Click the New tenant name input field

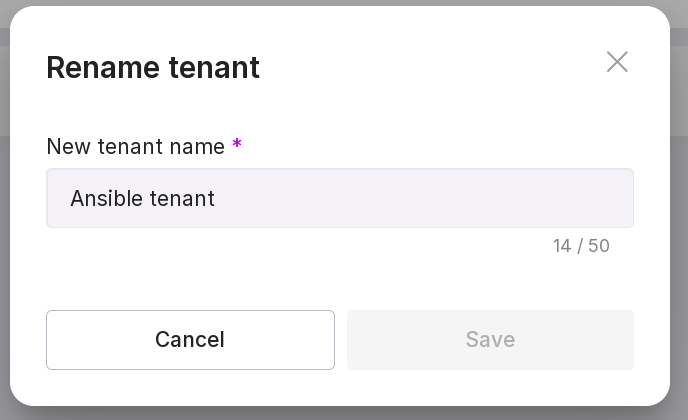pyautogui.click(x=340, y=198)
